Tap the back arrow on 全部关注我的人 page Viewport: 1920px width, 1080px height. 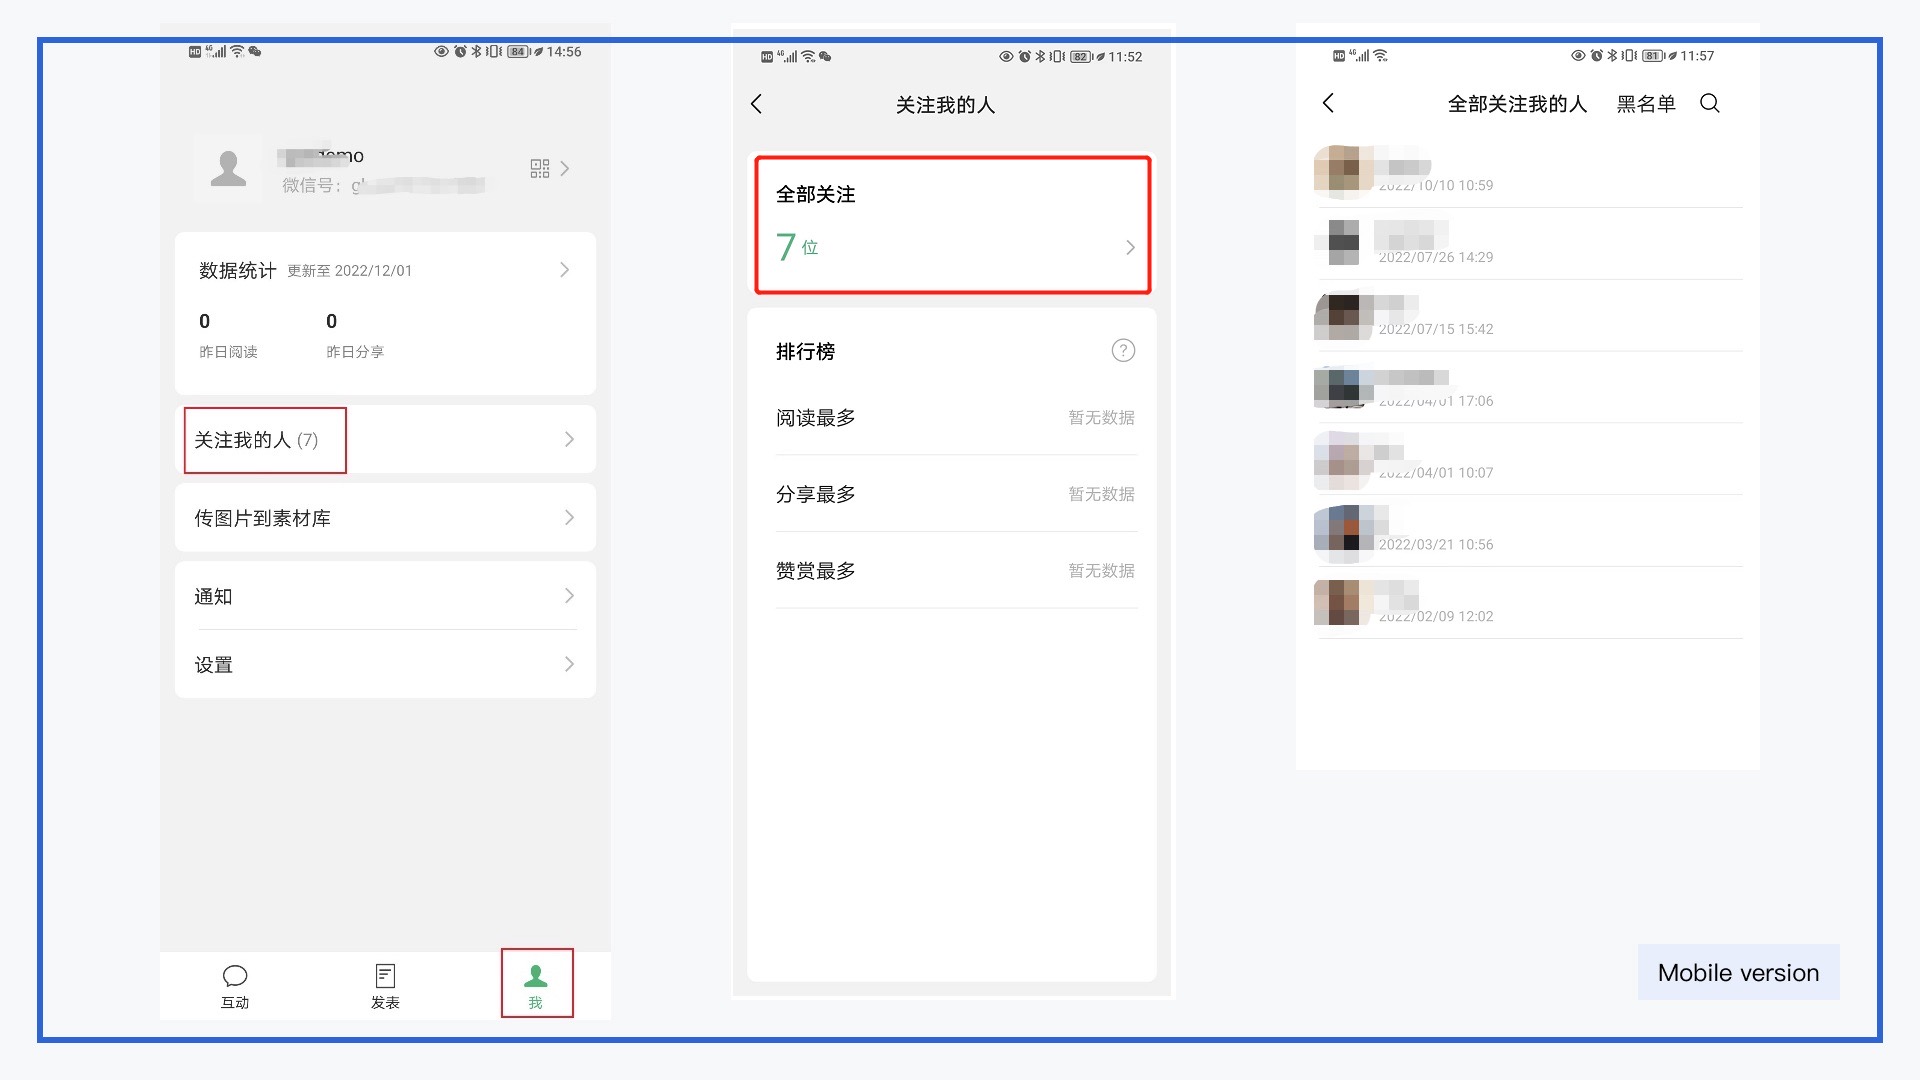coord(1328,103)
